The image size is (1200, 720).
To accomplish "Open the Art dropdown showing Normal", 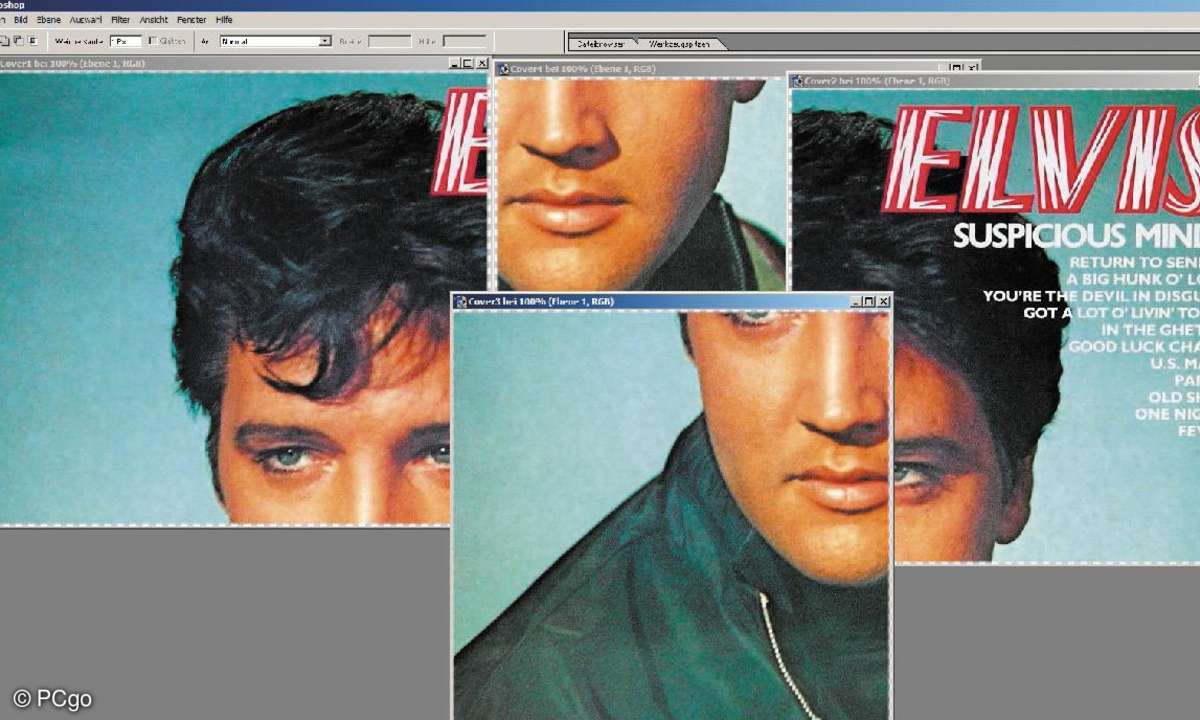I will [x=275, y=41].
